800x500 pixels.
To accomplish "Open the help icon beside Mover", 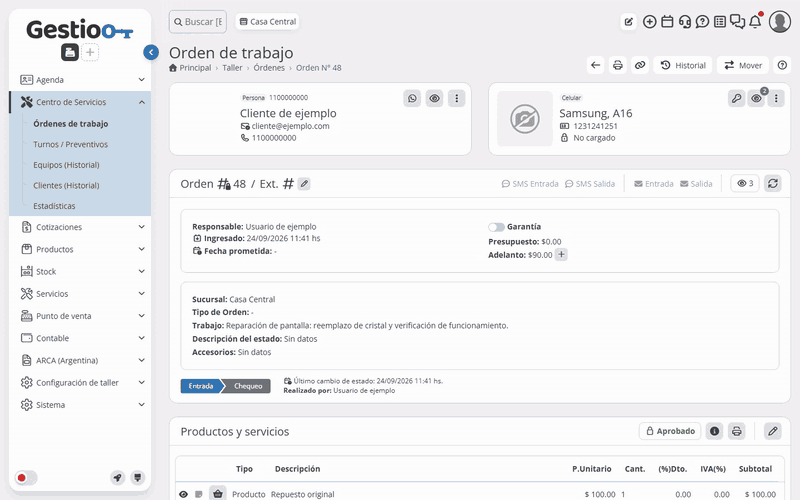I will (782, 65).
